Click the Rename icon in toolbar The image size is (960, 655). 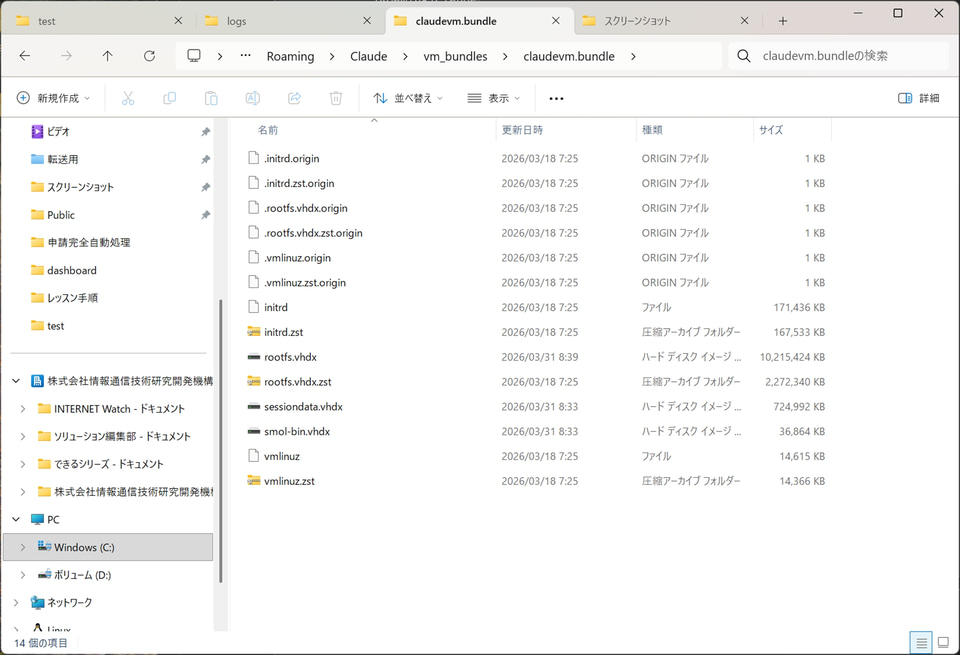tap(253, 98)
